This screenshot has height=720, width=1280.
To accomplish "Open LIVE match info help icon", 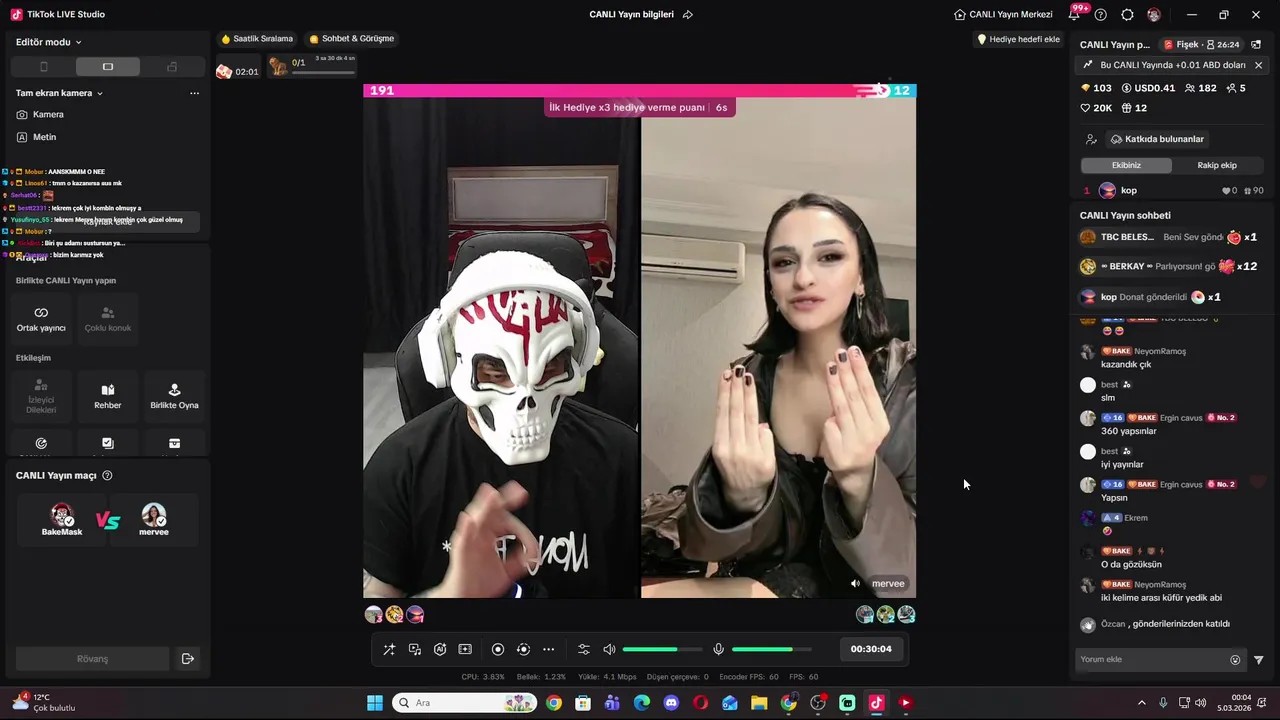I will (107, 476).
